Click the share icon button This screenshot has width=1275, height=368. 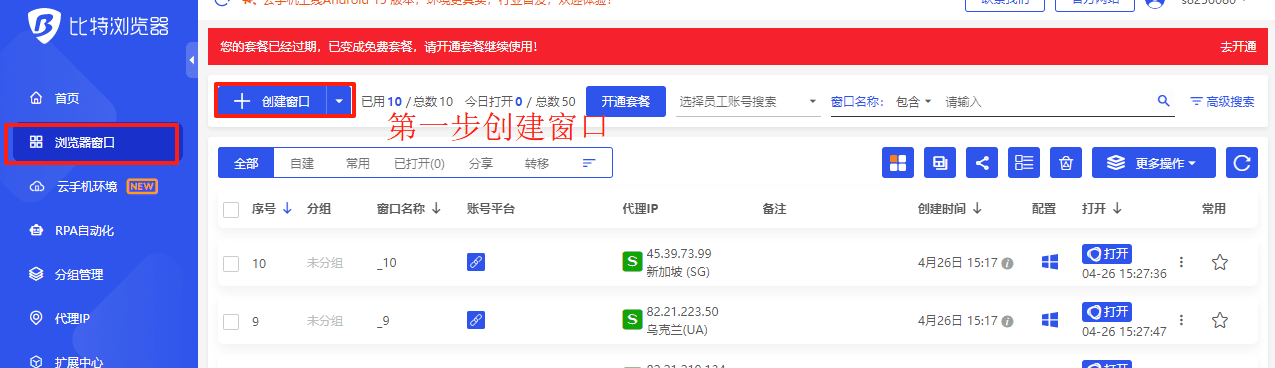click(x=982, y=163)
